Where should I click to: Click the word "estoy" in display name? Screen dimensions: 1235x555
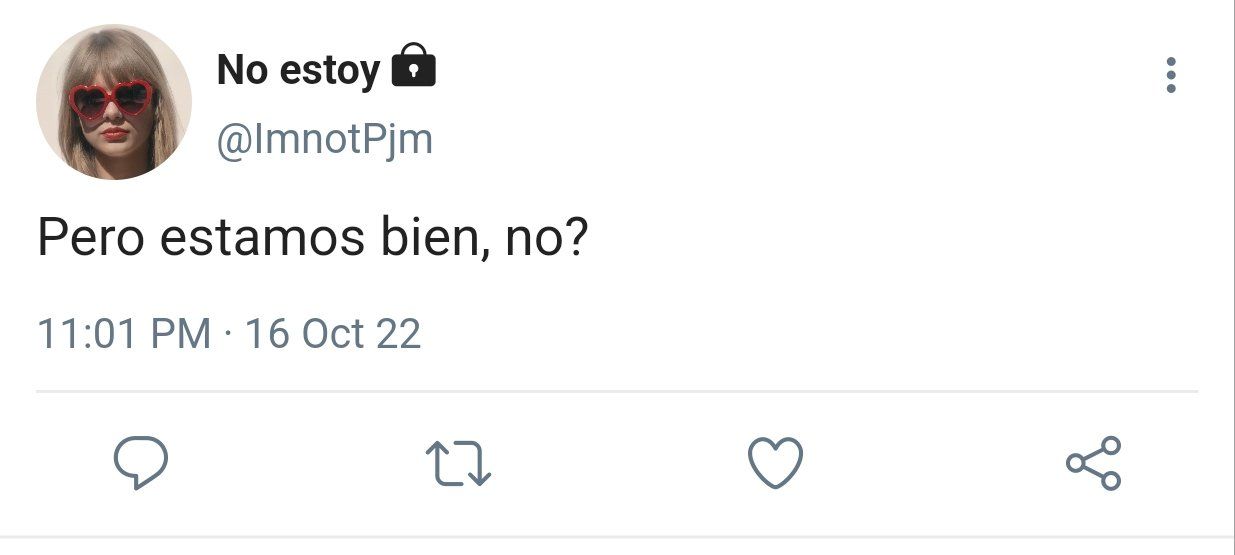click(329, 72)
